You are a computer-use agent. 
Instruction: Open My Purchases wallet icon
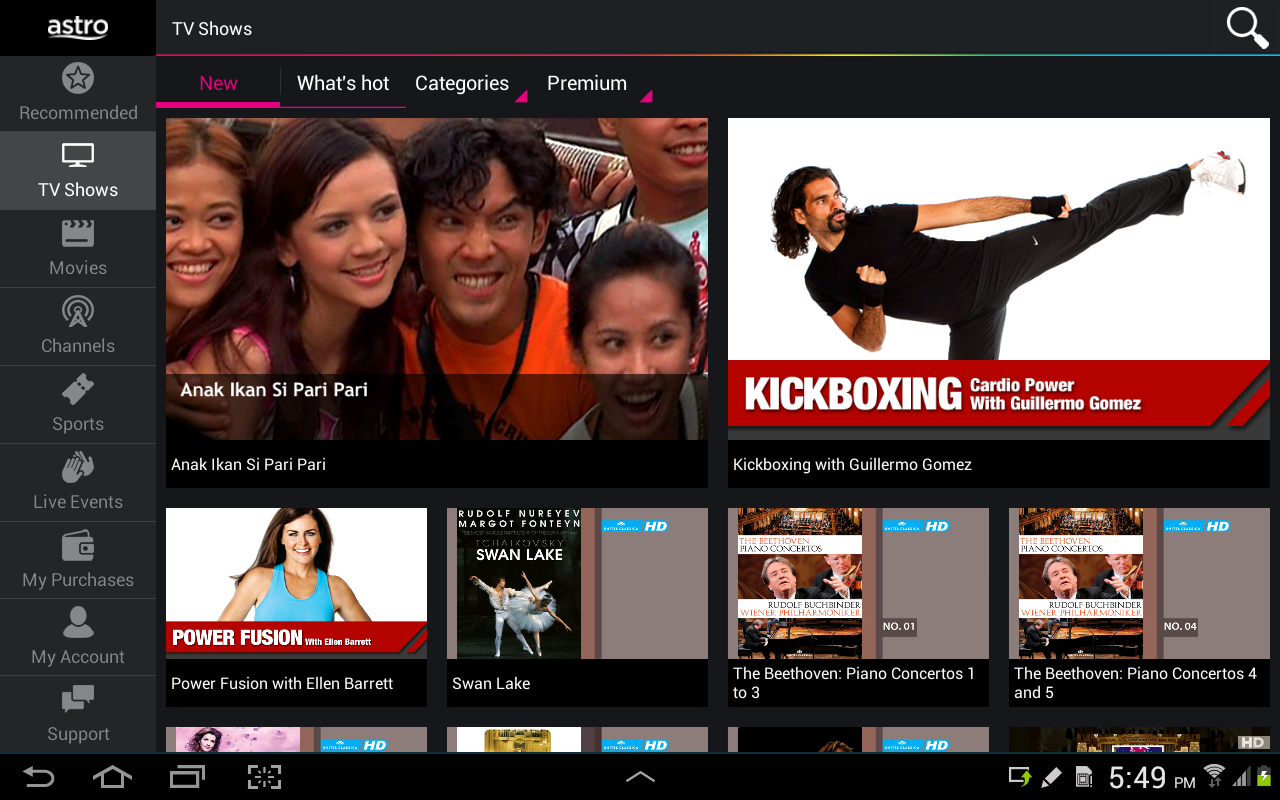point(78,545)
